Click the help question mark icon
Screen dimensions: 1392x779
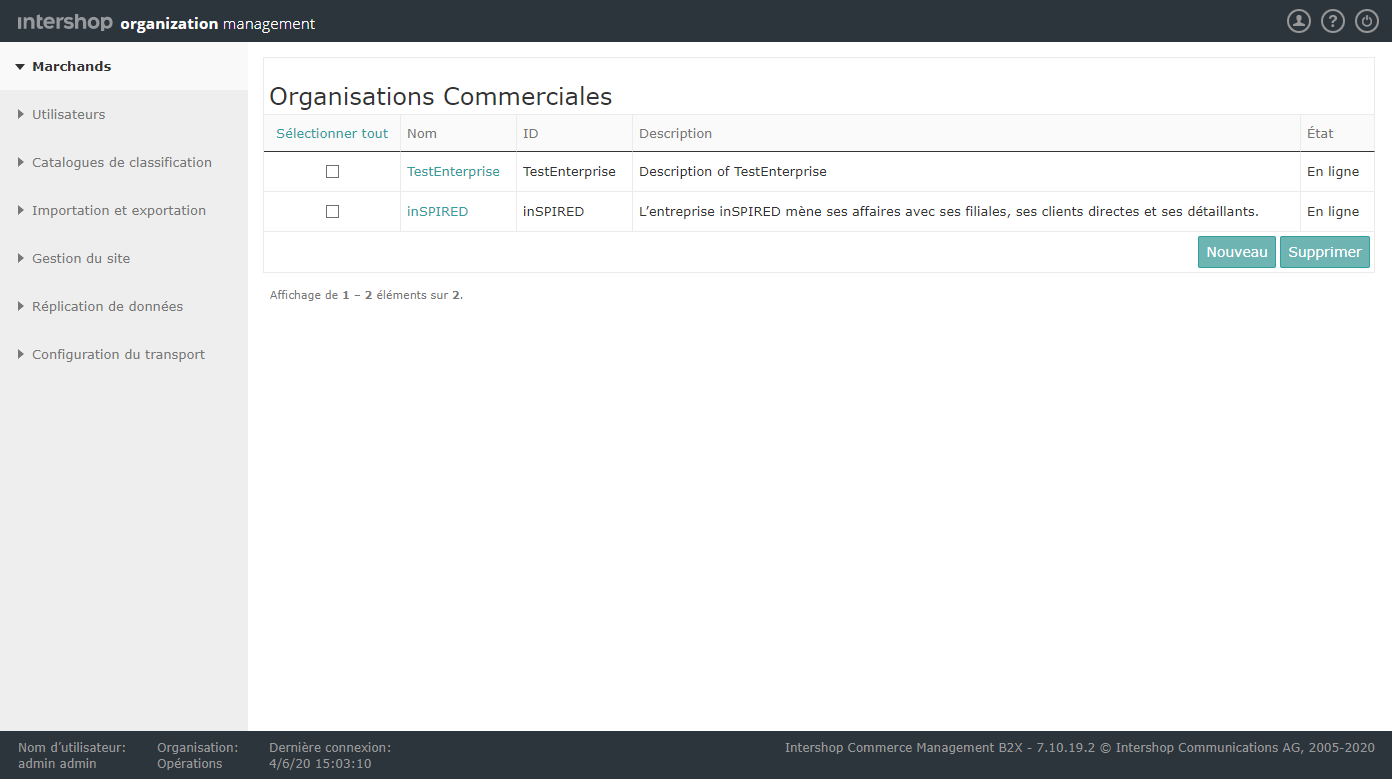click(x=1332, y=21)
